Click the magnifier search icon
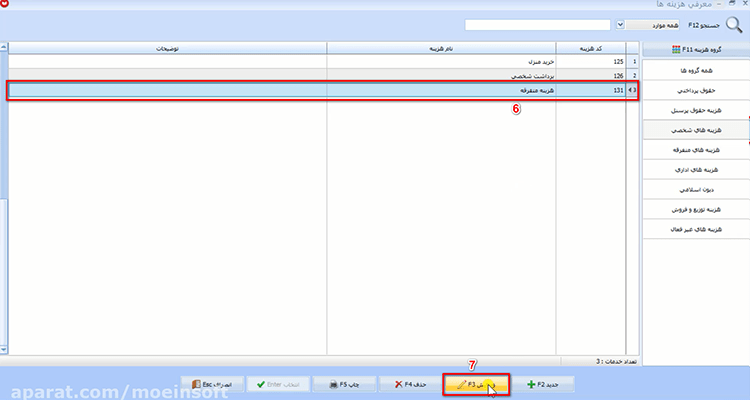The image size is (750, 400). (x=734, y=24)
